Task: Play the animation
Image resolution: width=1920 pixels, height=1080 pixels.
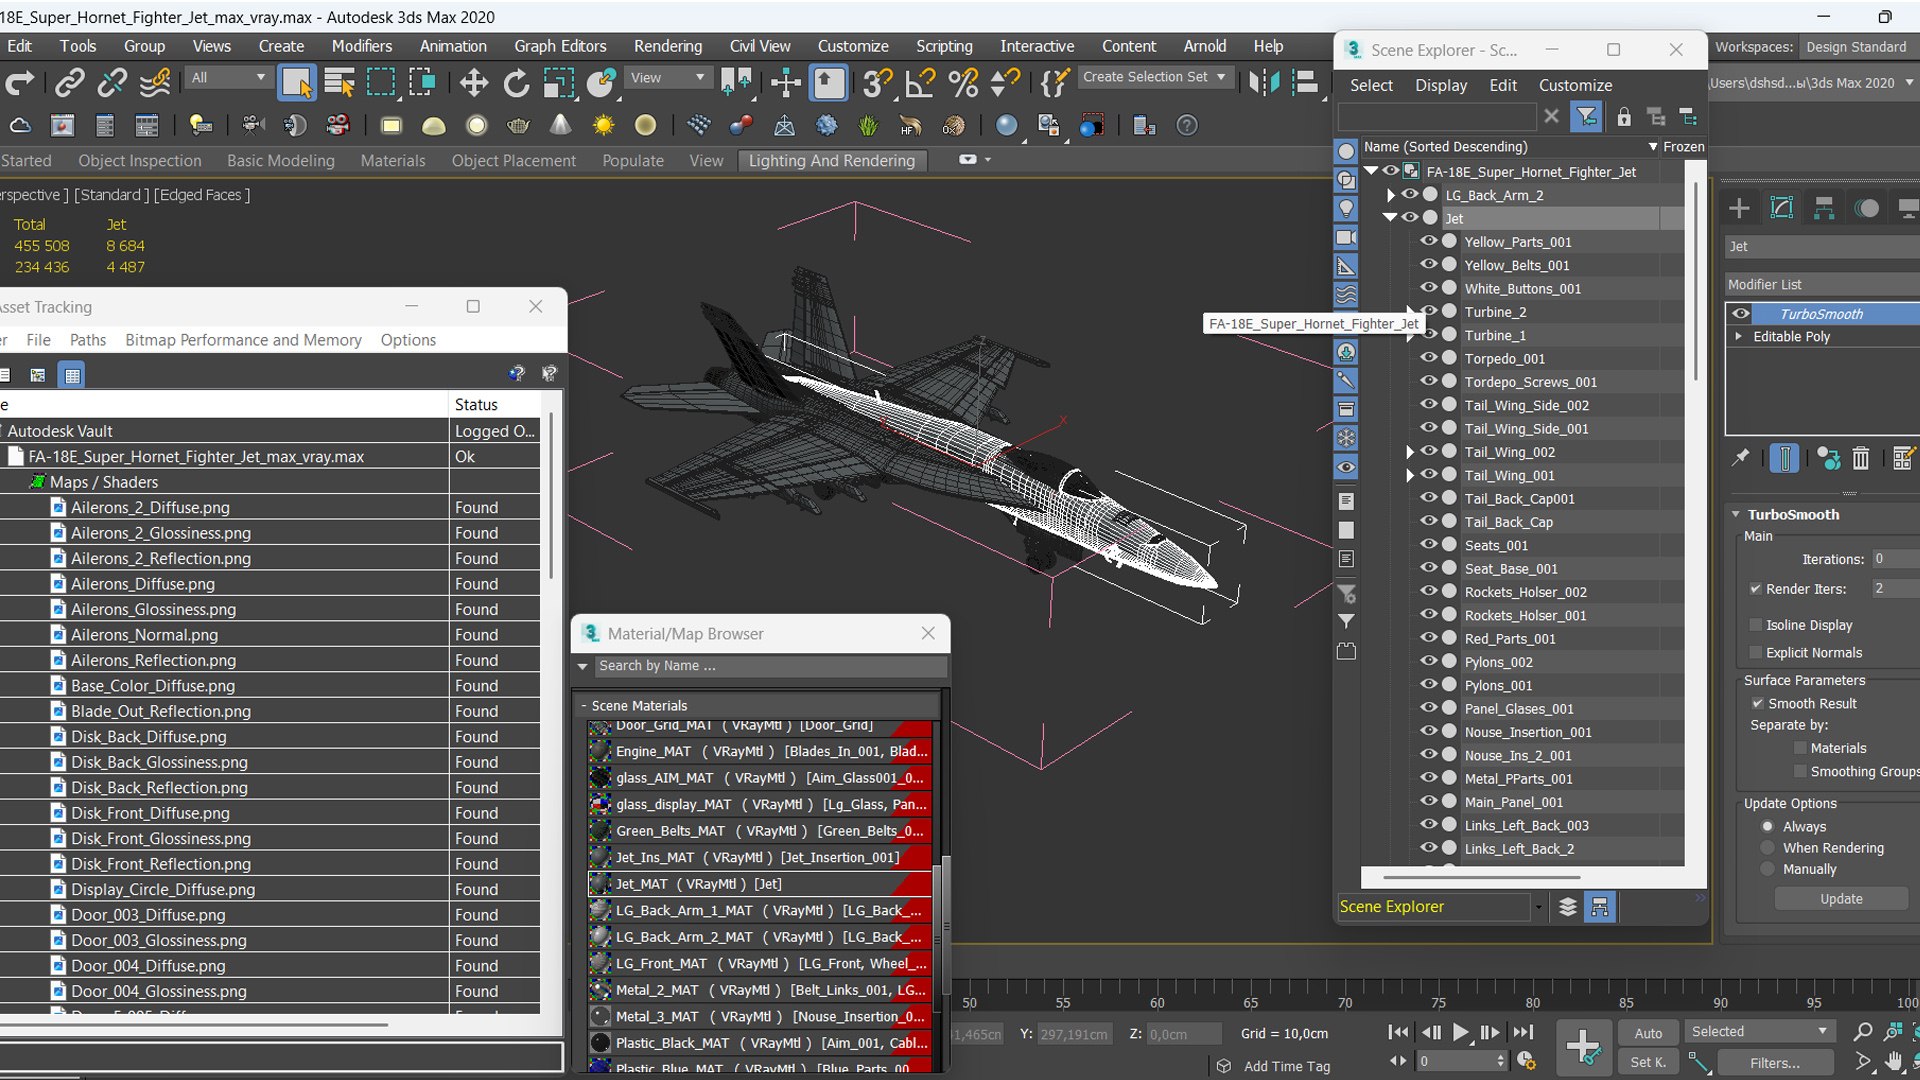Action: [x=1460, y=1032]
